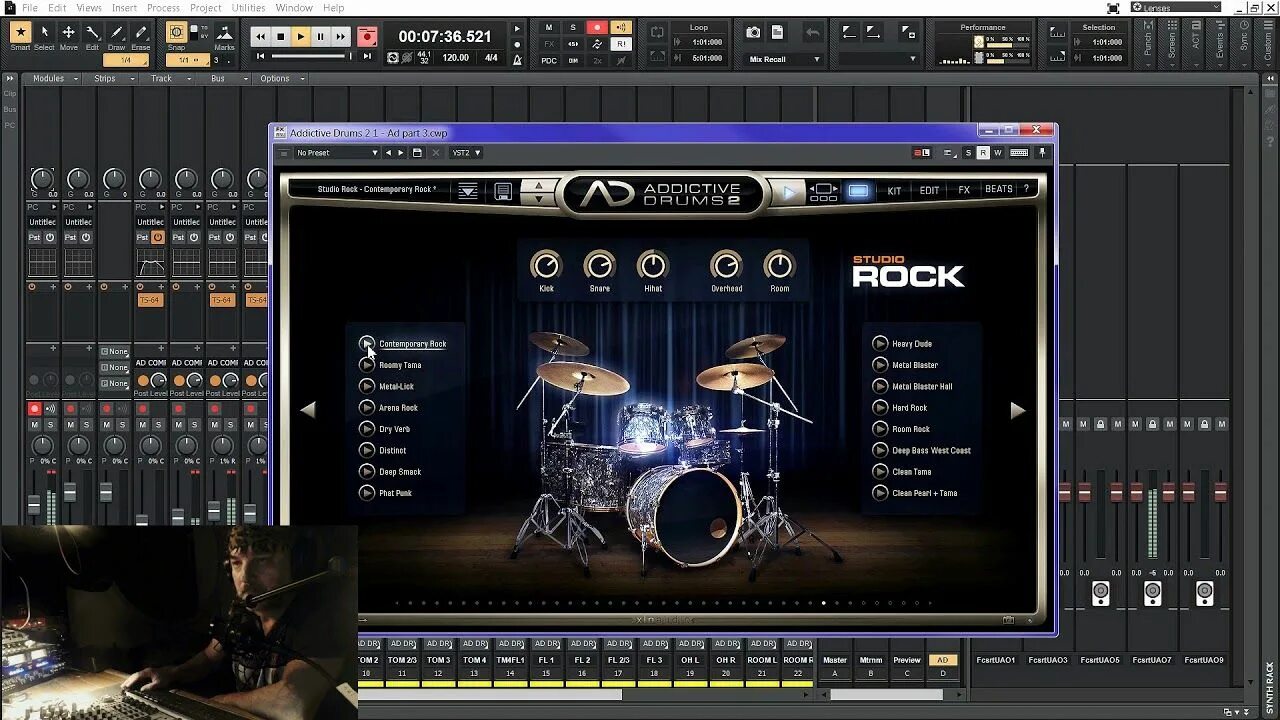
Task: Click Addictive Drums blue play preview button
Action: click(789, 191)
